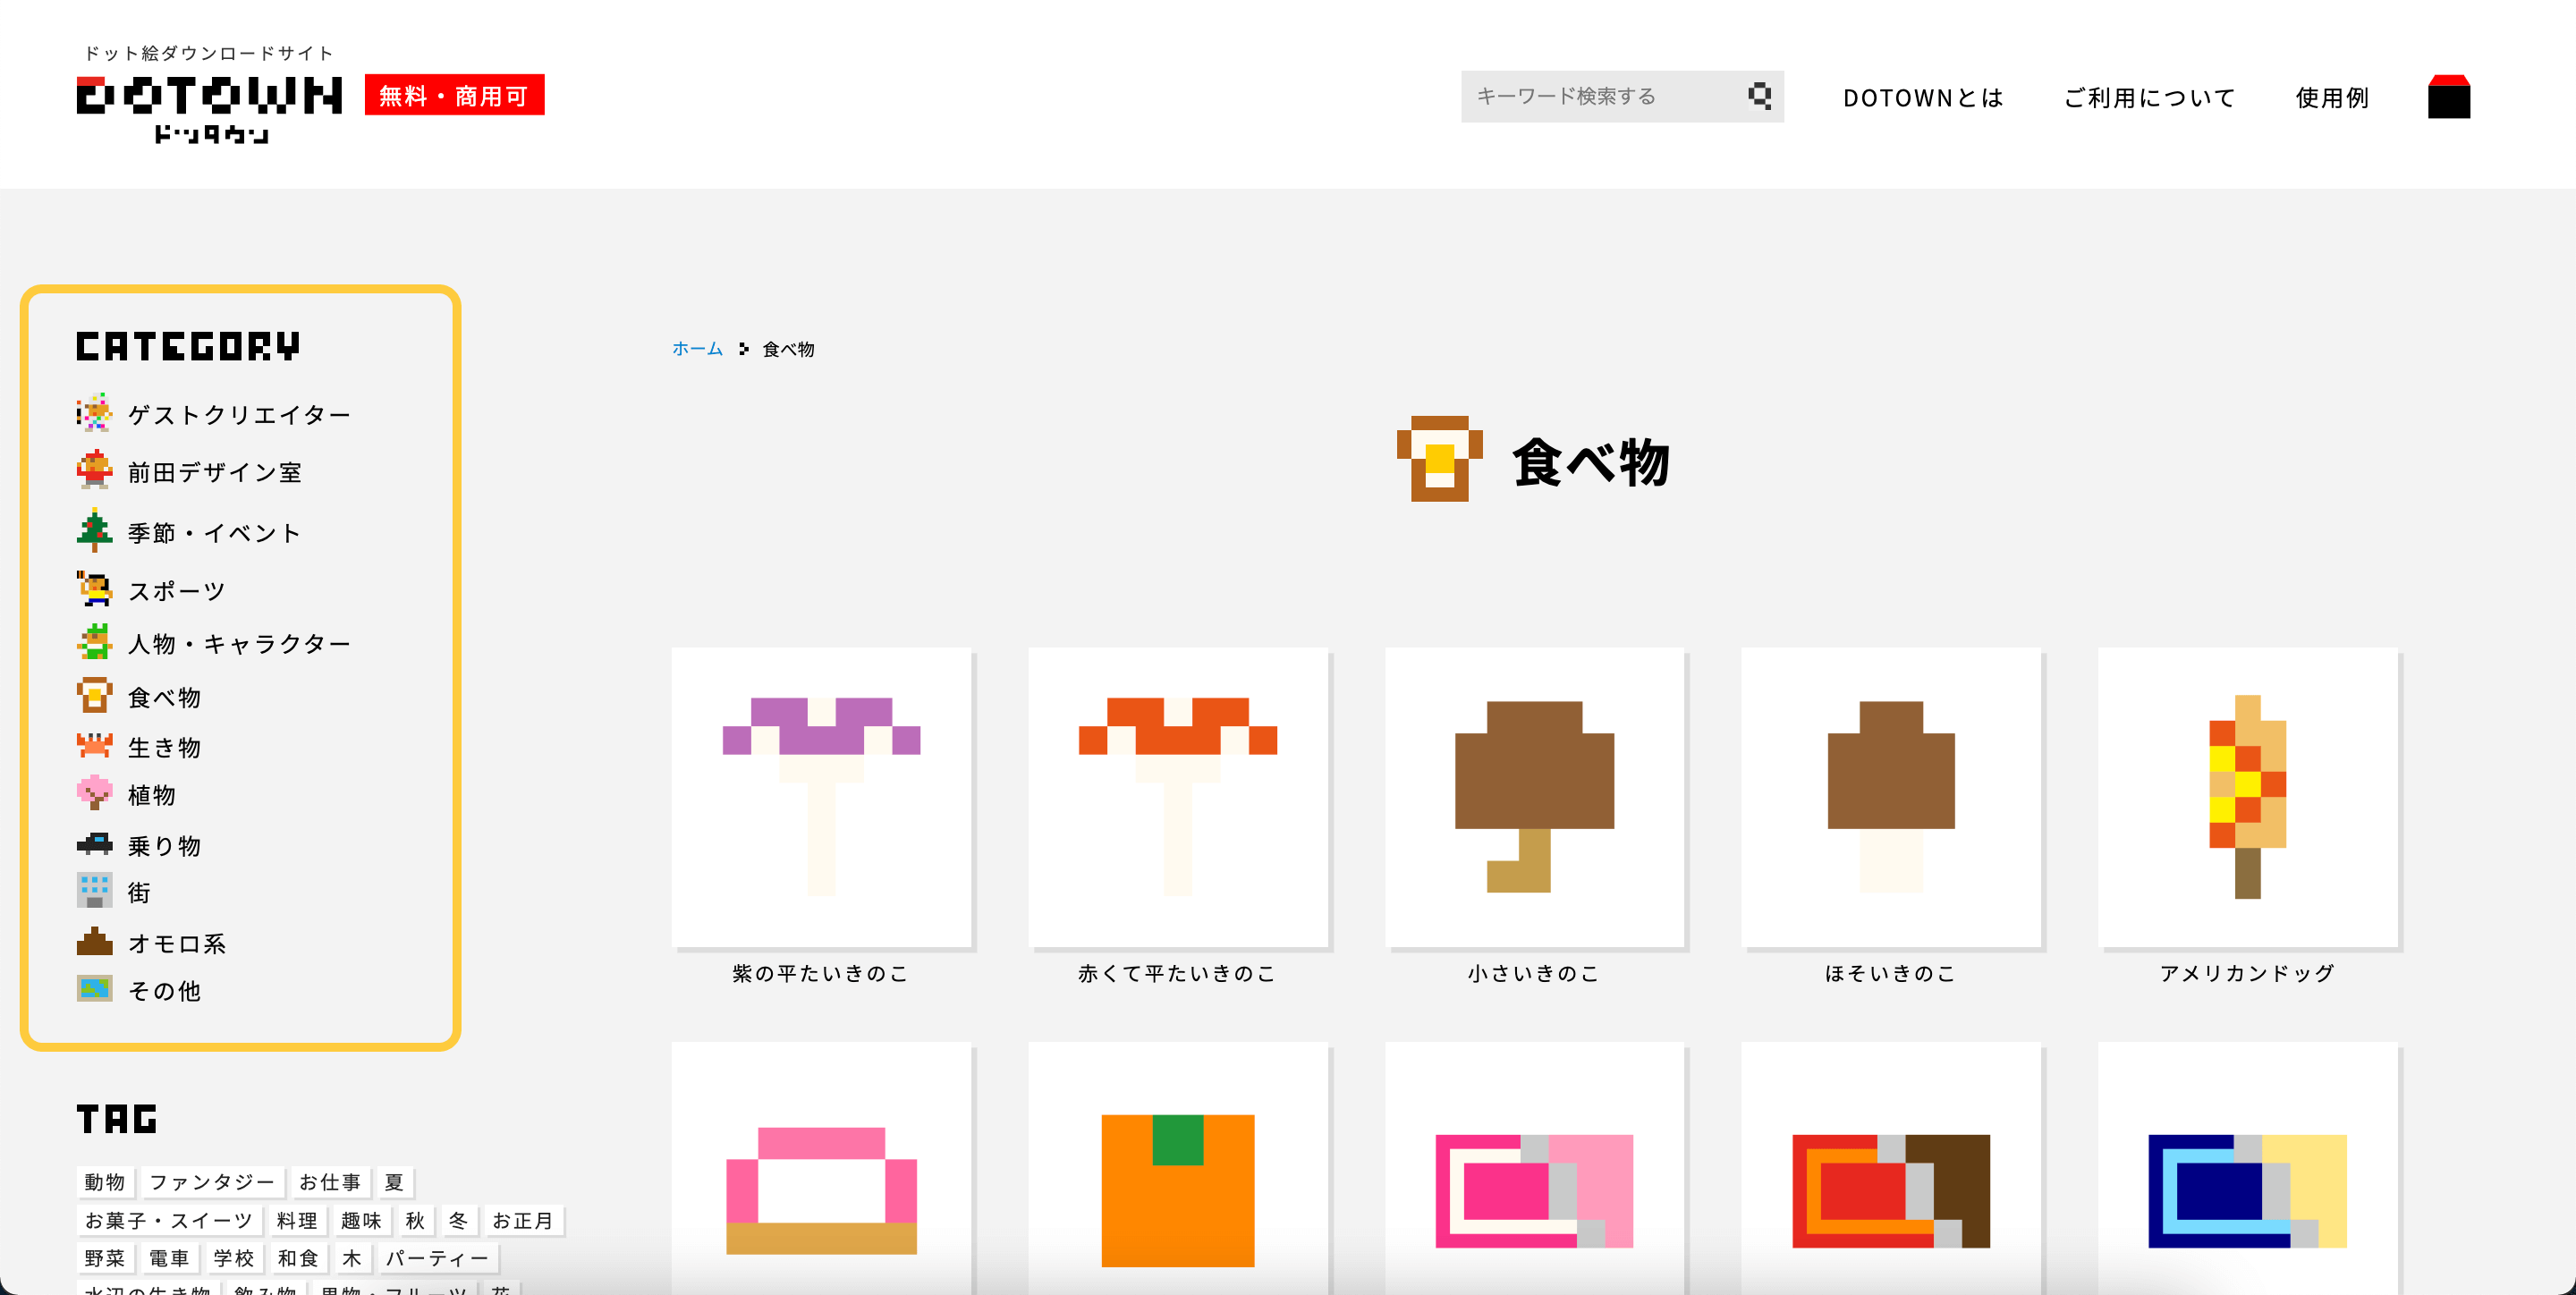2576x1295 pixels.
Task: Click the スポーツ category icon
Action: tap(94, 589)
